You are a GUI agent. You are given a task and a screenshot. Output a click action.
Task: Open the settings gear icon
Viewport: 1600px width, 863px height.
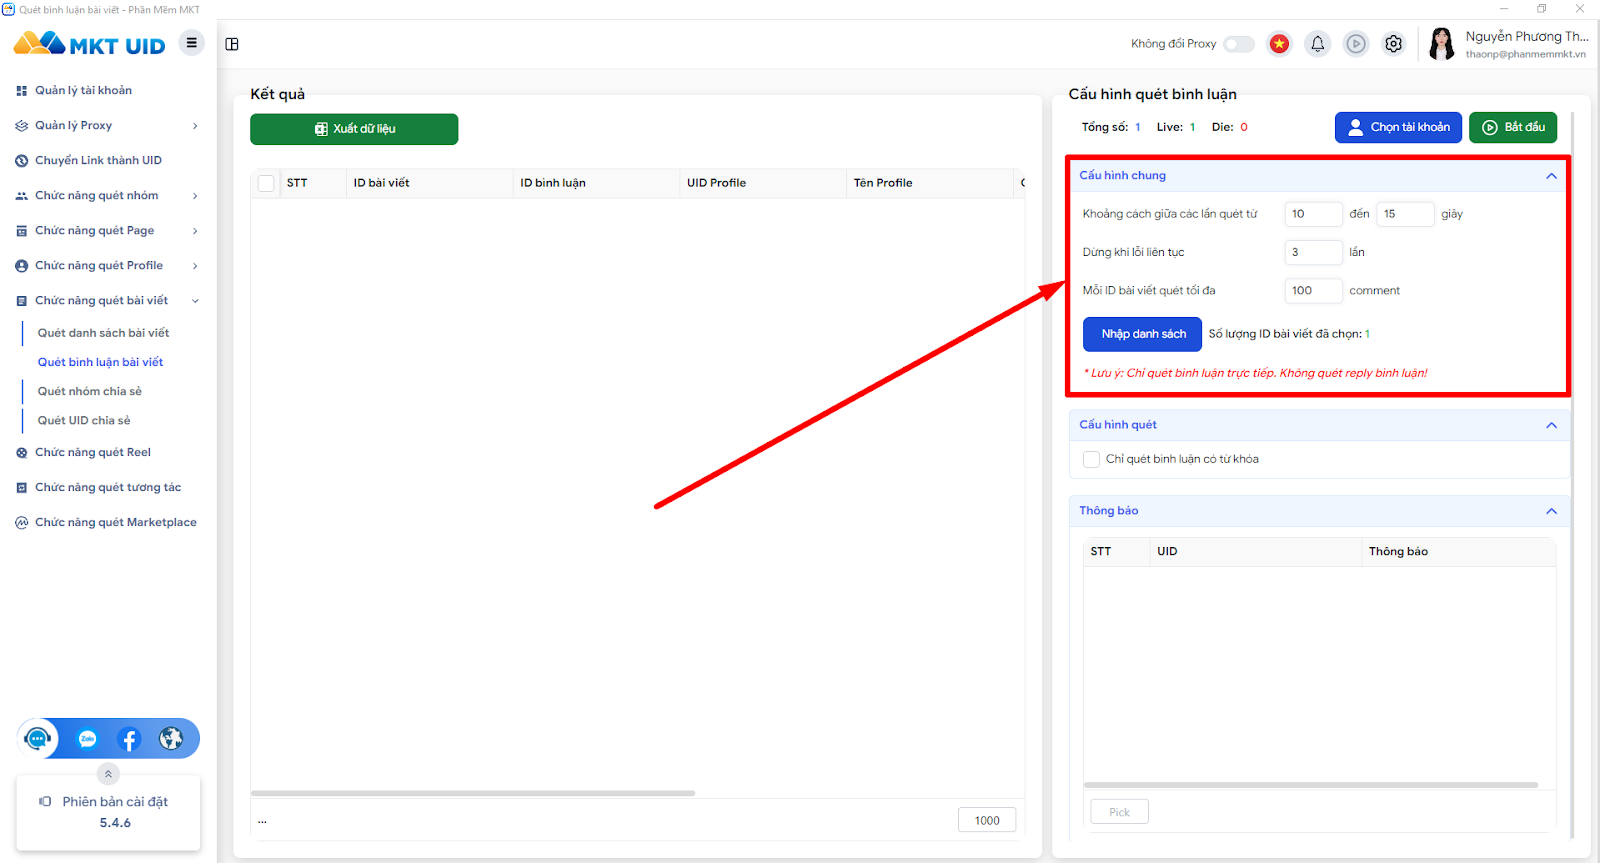[x=1393, y=44]
